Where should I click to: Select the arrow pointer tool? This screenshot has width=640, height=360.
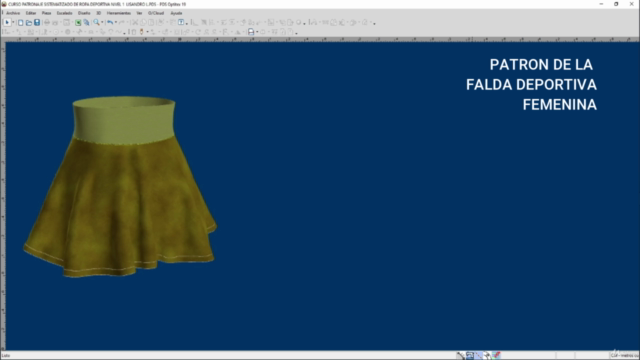[x=7, y=22]
